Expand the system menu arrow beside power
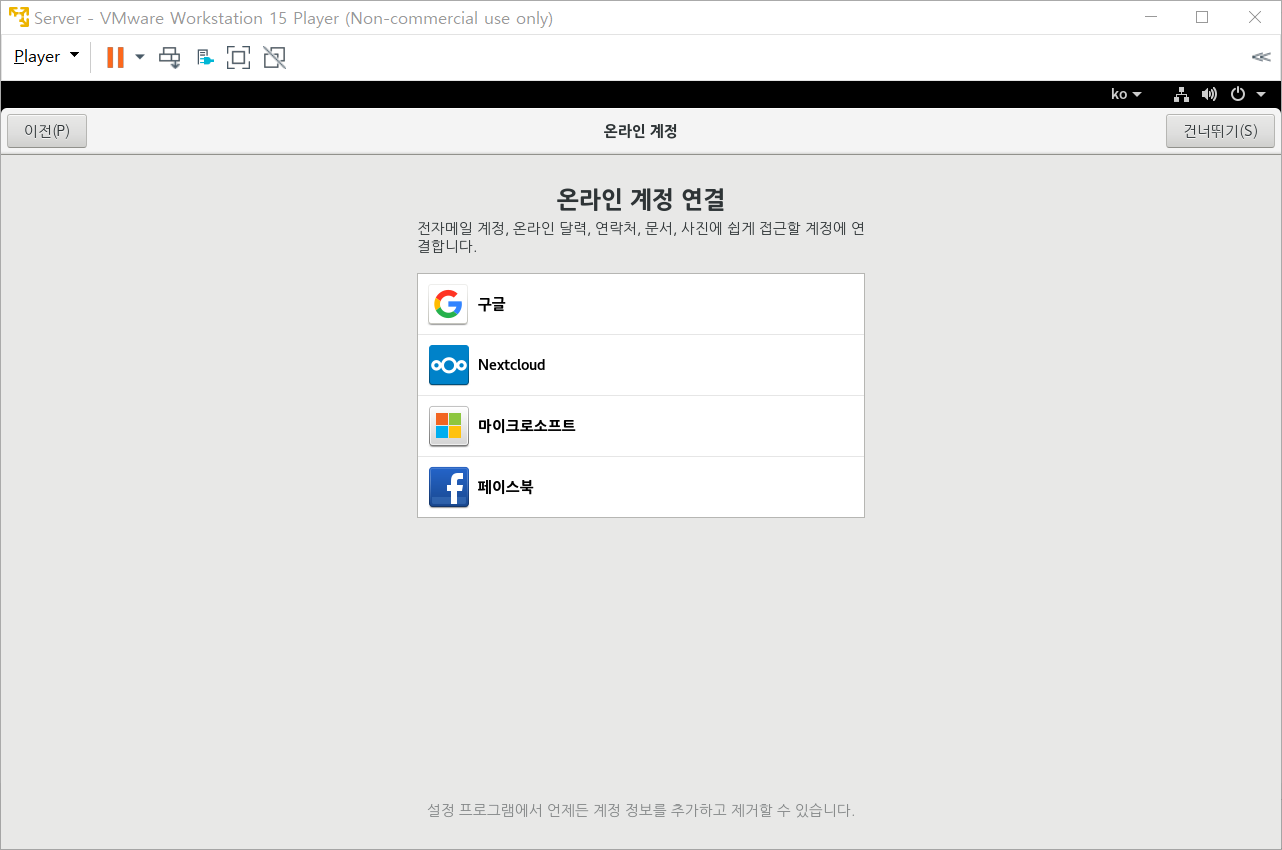The width and height of the screenshot is (1282, 850). tap(1261, 94)
